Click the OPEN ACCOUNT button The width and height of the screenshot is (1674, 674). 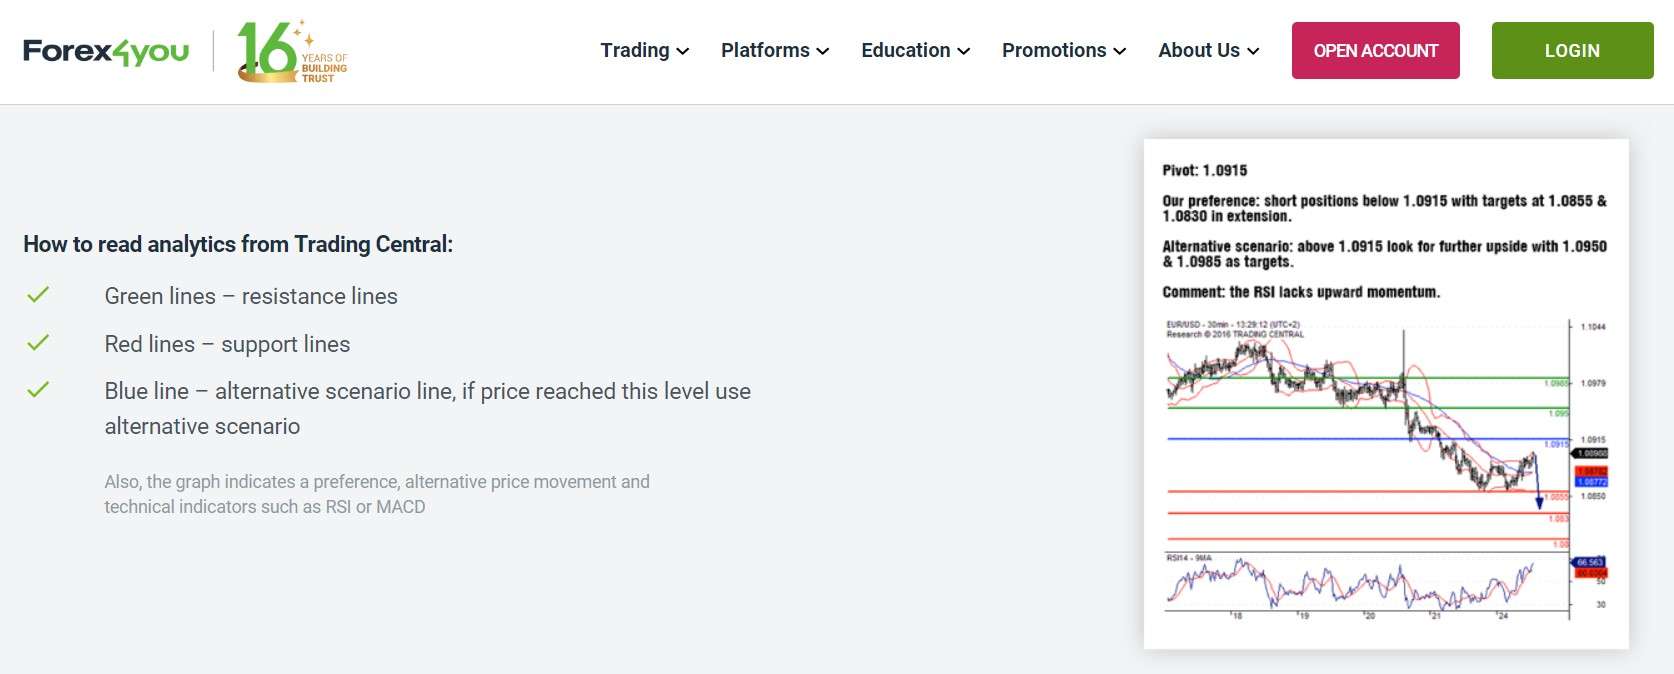click(1376, 51)
